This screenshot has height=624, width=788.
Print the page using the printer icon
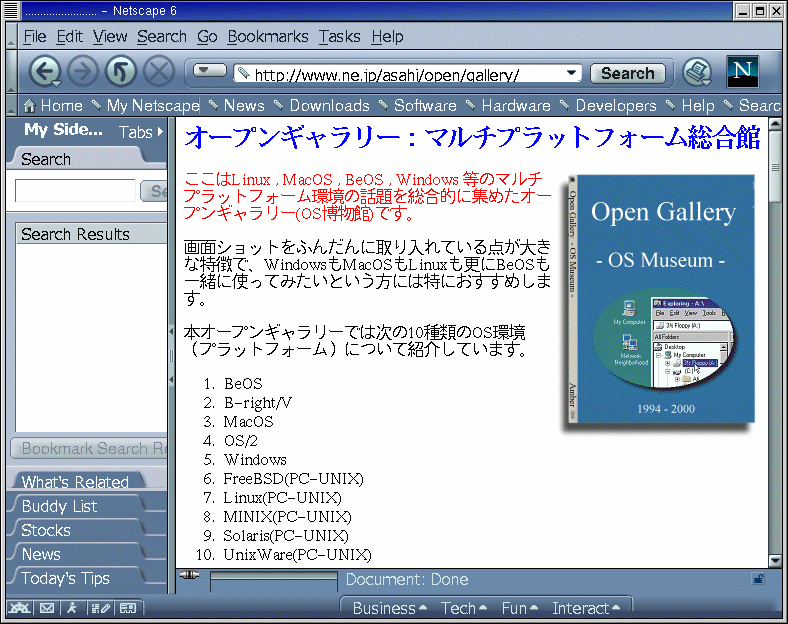click(698, 72)
